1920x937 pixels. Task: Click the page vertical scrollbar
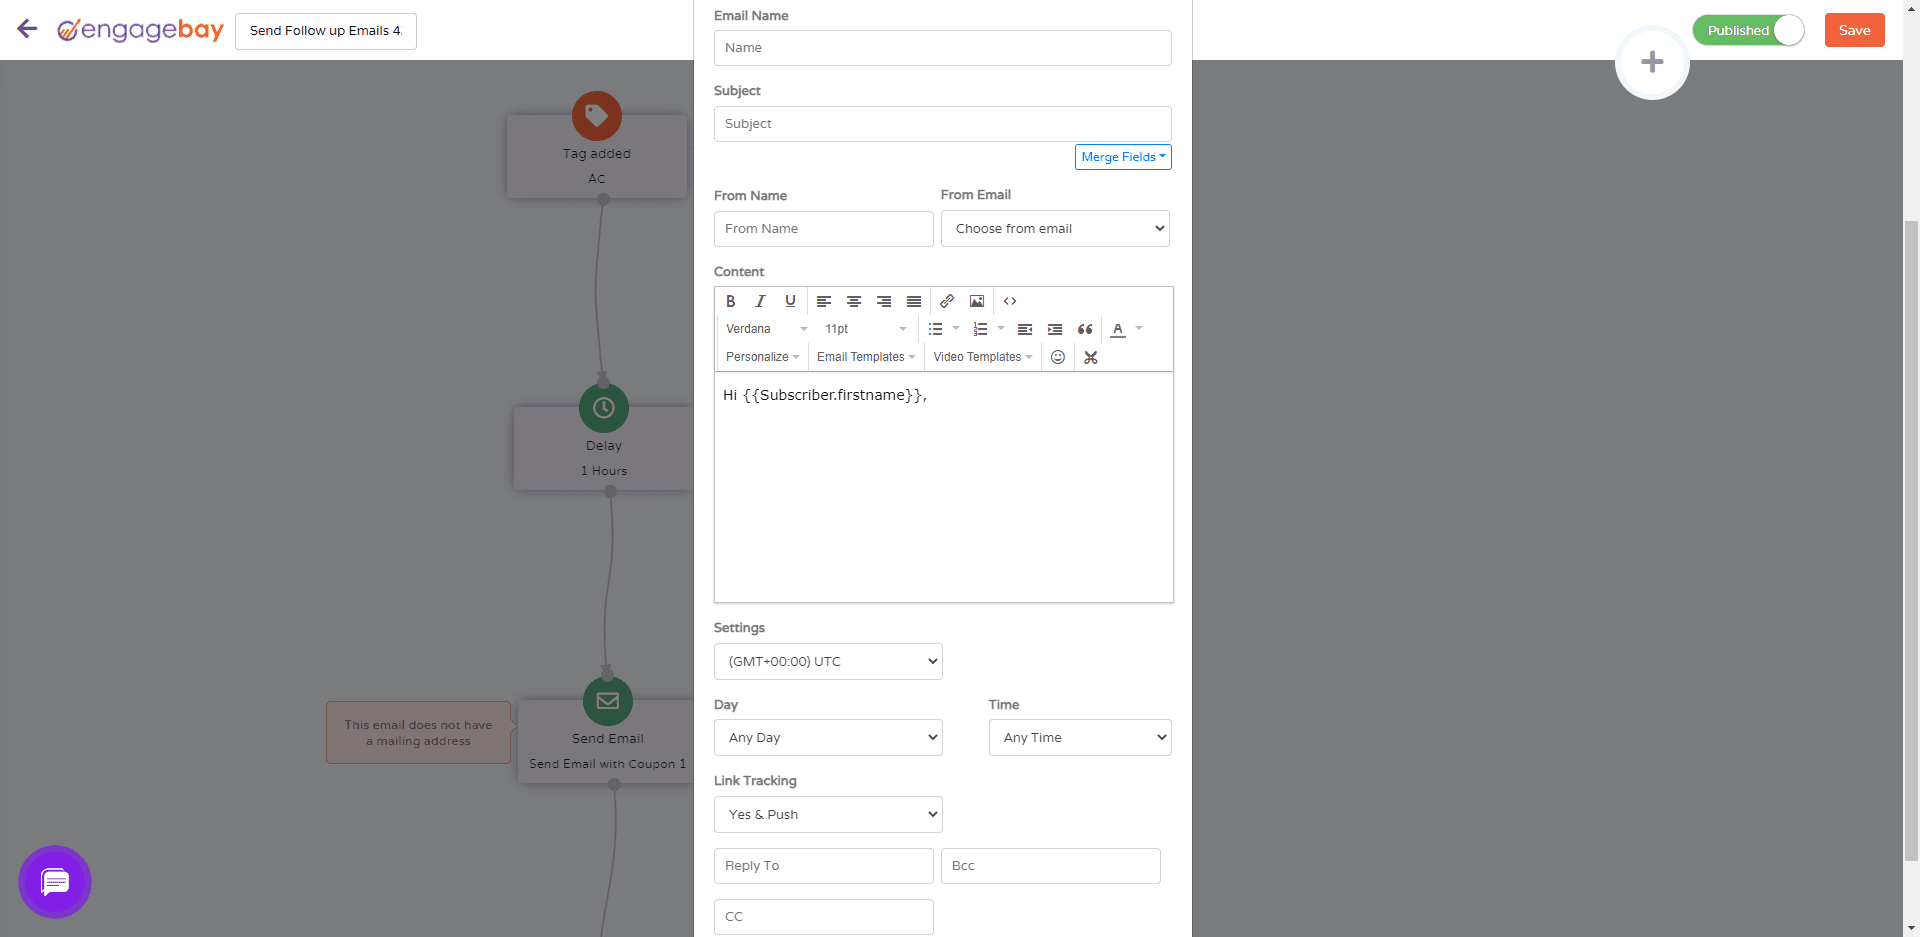[x=1911, y=540]
